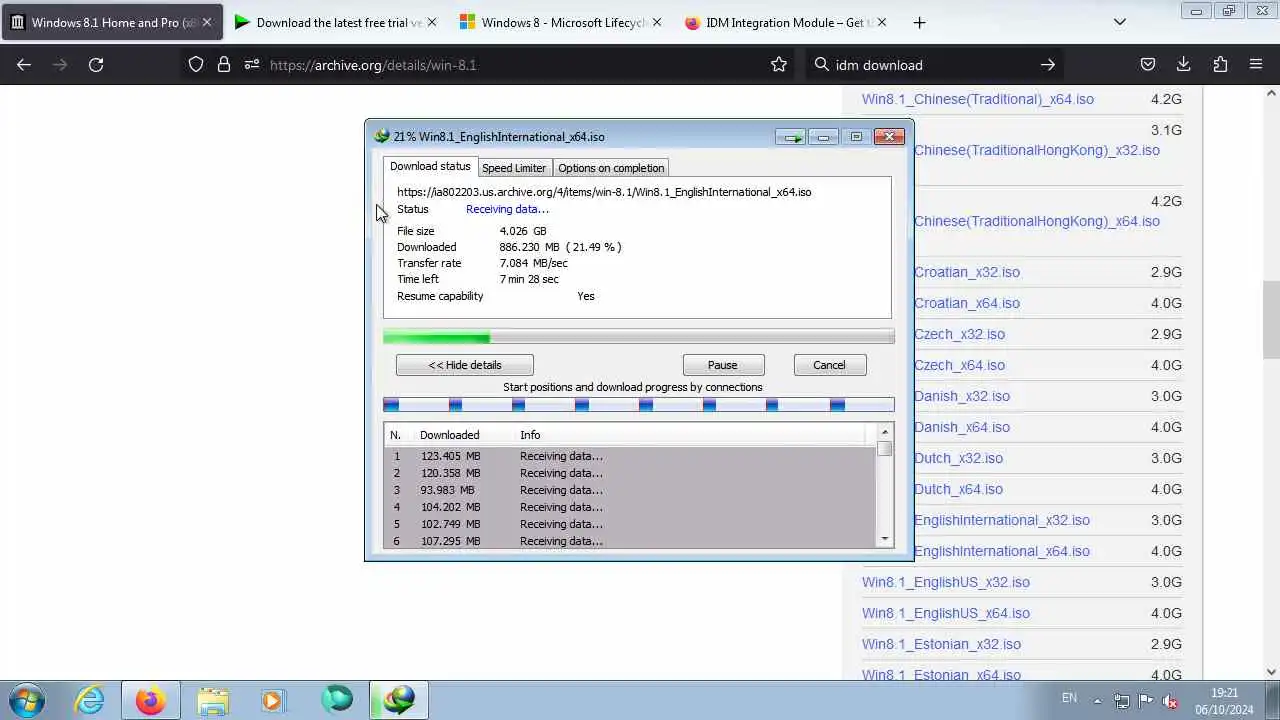Open the Win8.1_Chinese(Traditional)_x64.iso link
Image resolution: width=1280 pixels, height=720 pixels.
point(978,99)
